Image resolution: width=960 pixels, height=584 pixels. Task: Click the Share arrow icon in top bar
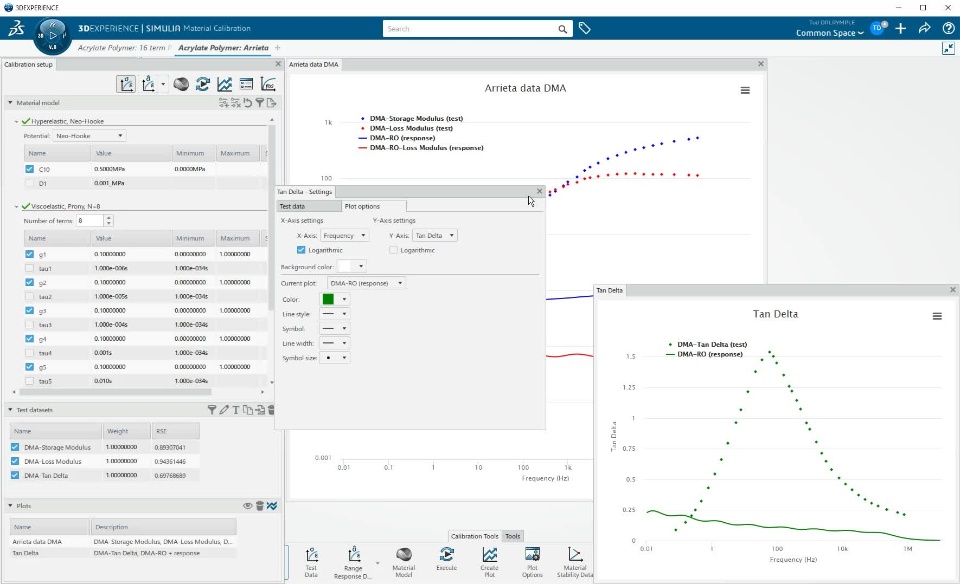tap(924, 28)
